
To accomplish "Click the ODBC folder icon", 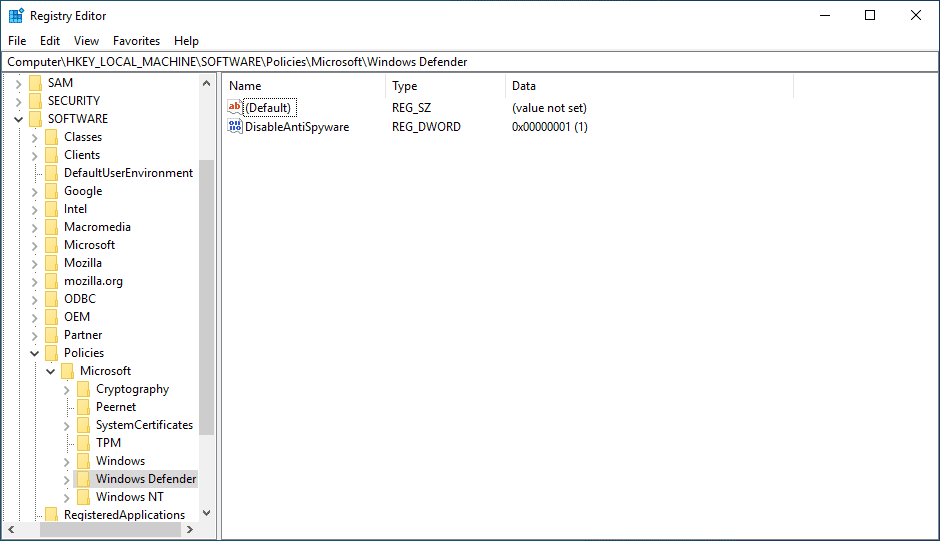I will tap(52, 299).
